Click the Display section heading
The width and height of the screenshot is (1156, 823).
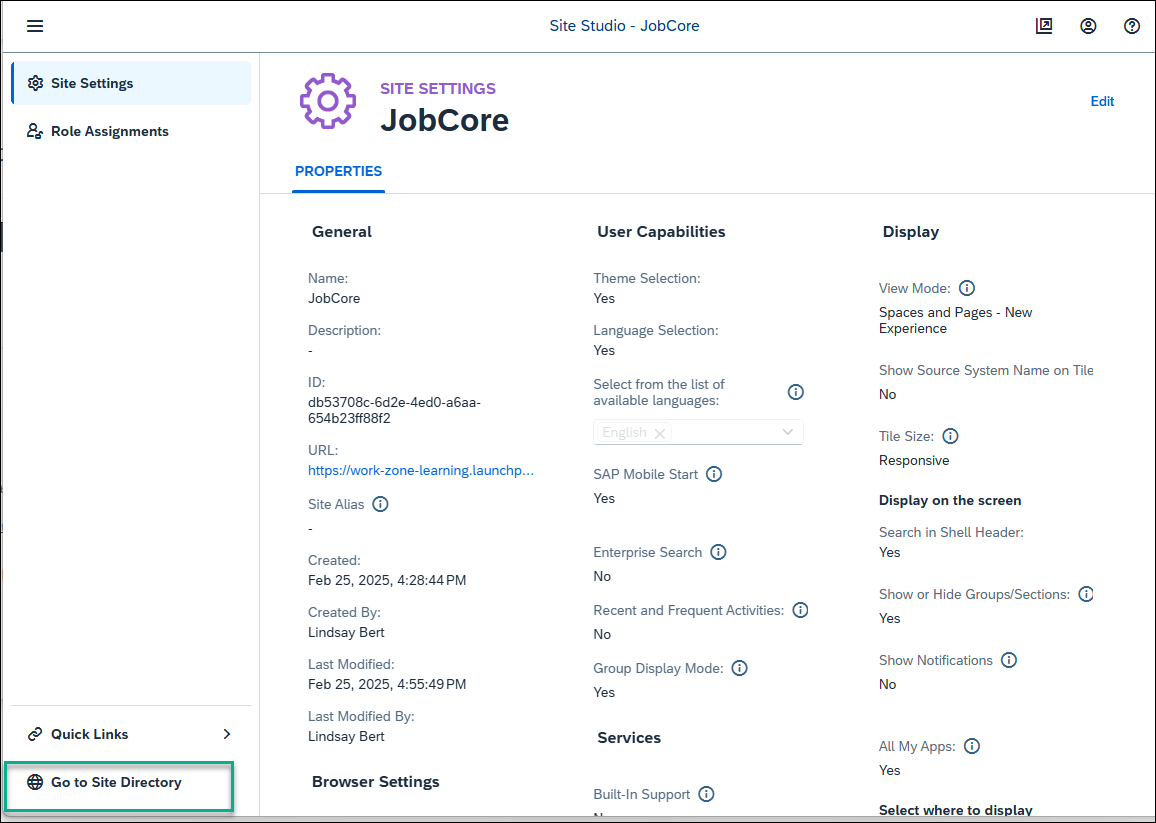[910, 232]
